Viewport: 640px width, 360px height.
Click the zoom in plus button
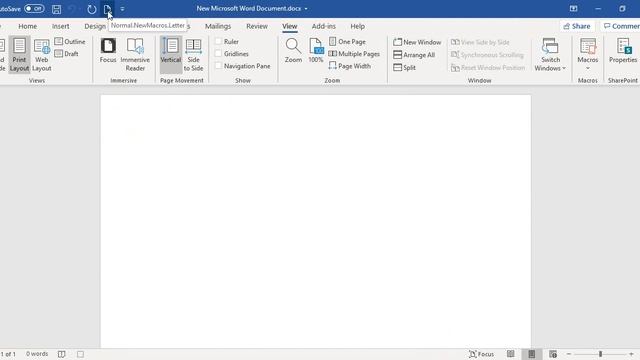(631, 354)
